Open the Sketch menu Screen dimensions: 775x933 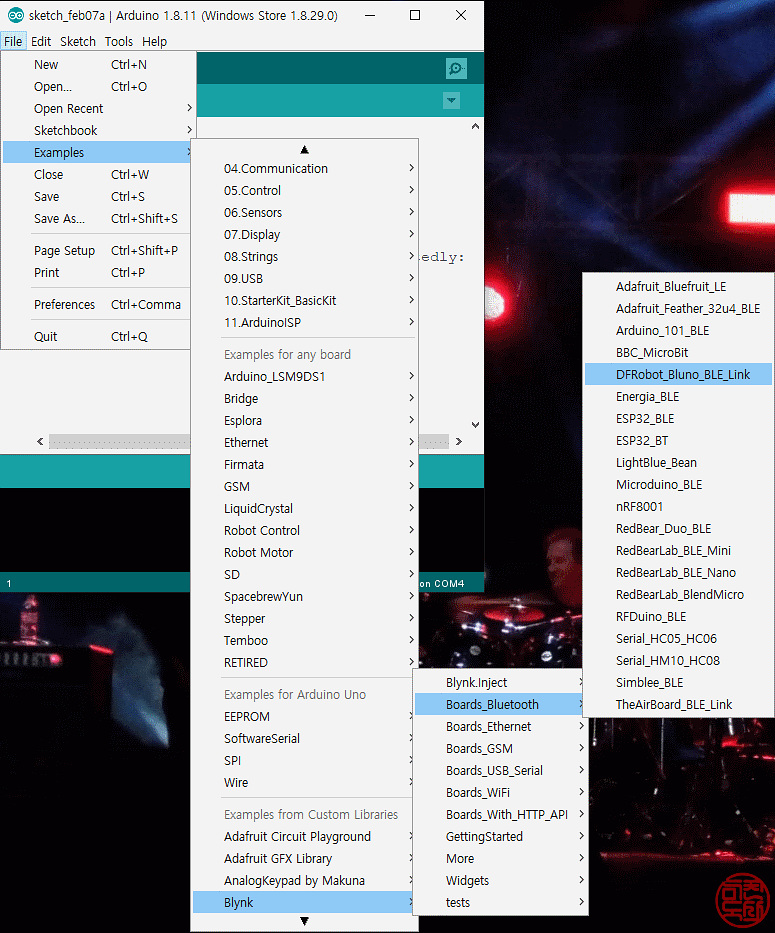(x=78, y=42)
